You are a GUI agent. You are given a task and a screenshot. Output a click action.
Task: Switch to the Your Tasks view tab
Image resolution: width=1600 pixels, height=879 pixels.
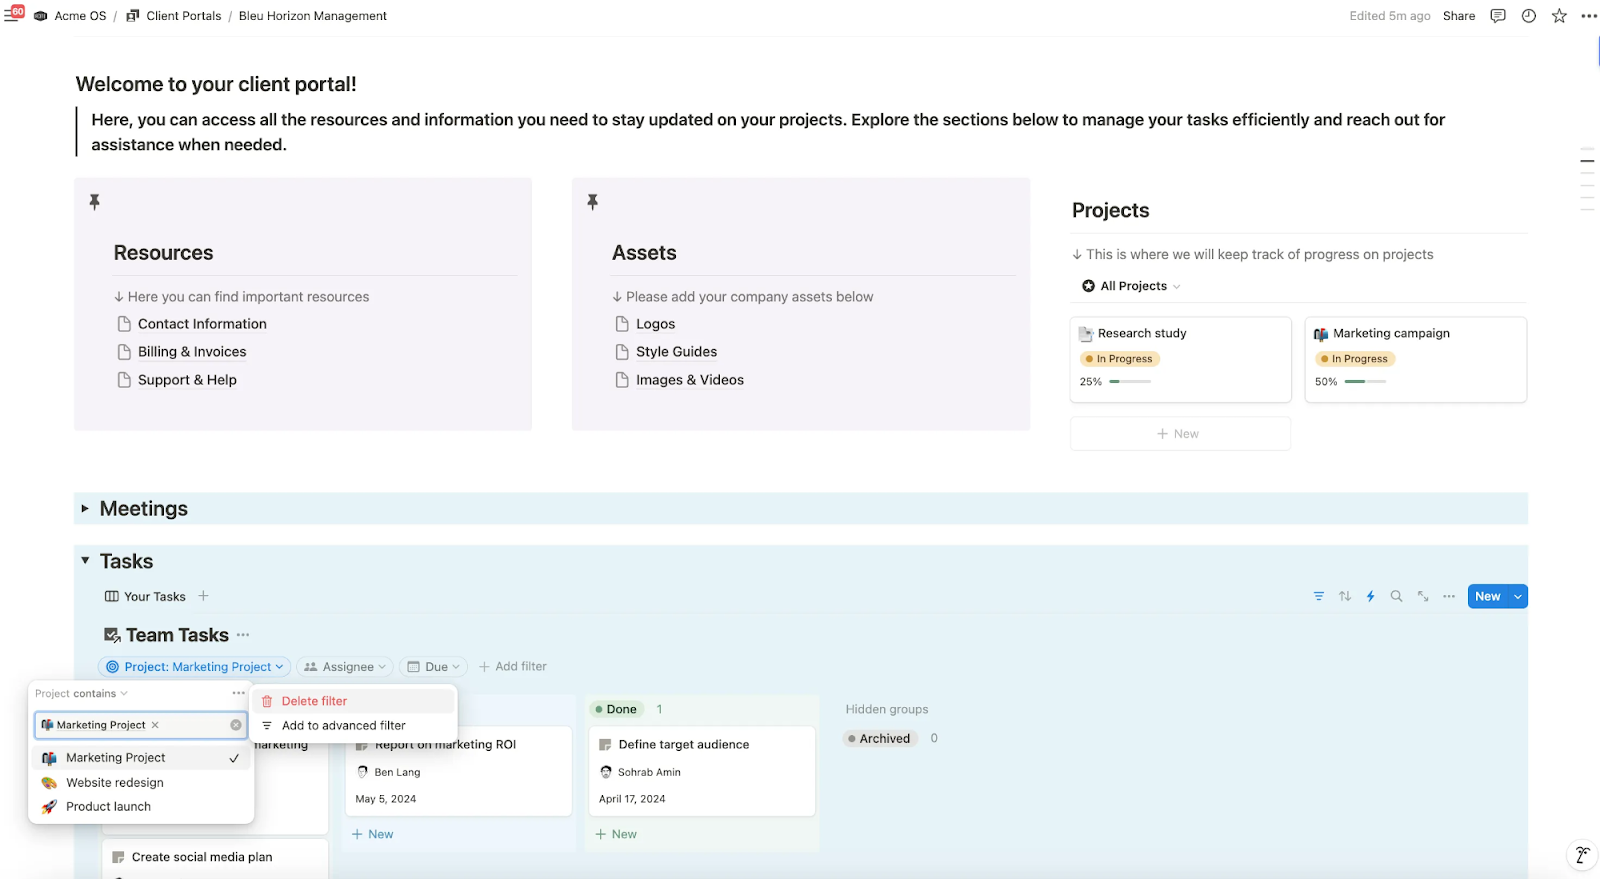point(145,596)
